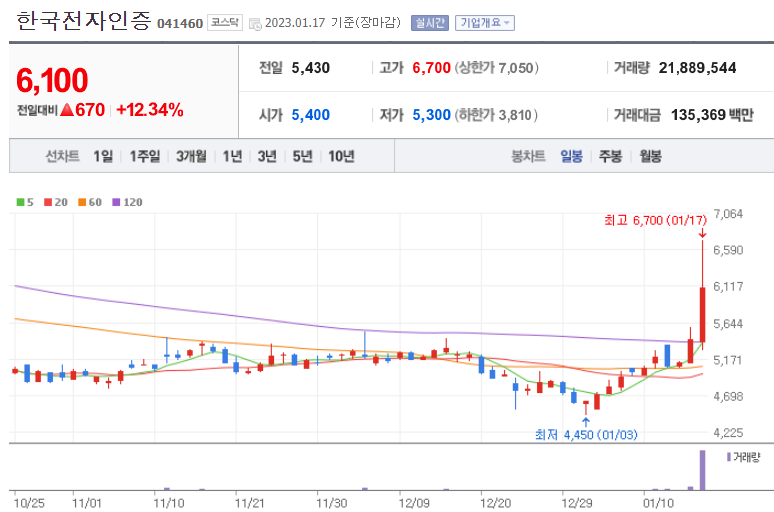Click the +12.34% change rate
Image resolution: width=774 pixels, height=512 pixels.
point(150,110)
